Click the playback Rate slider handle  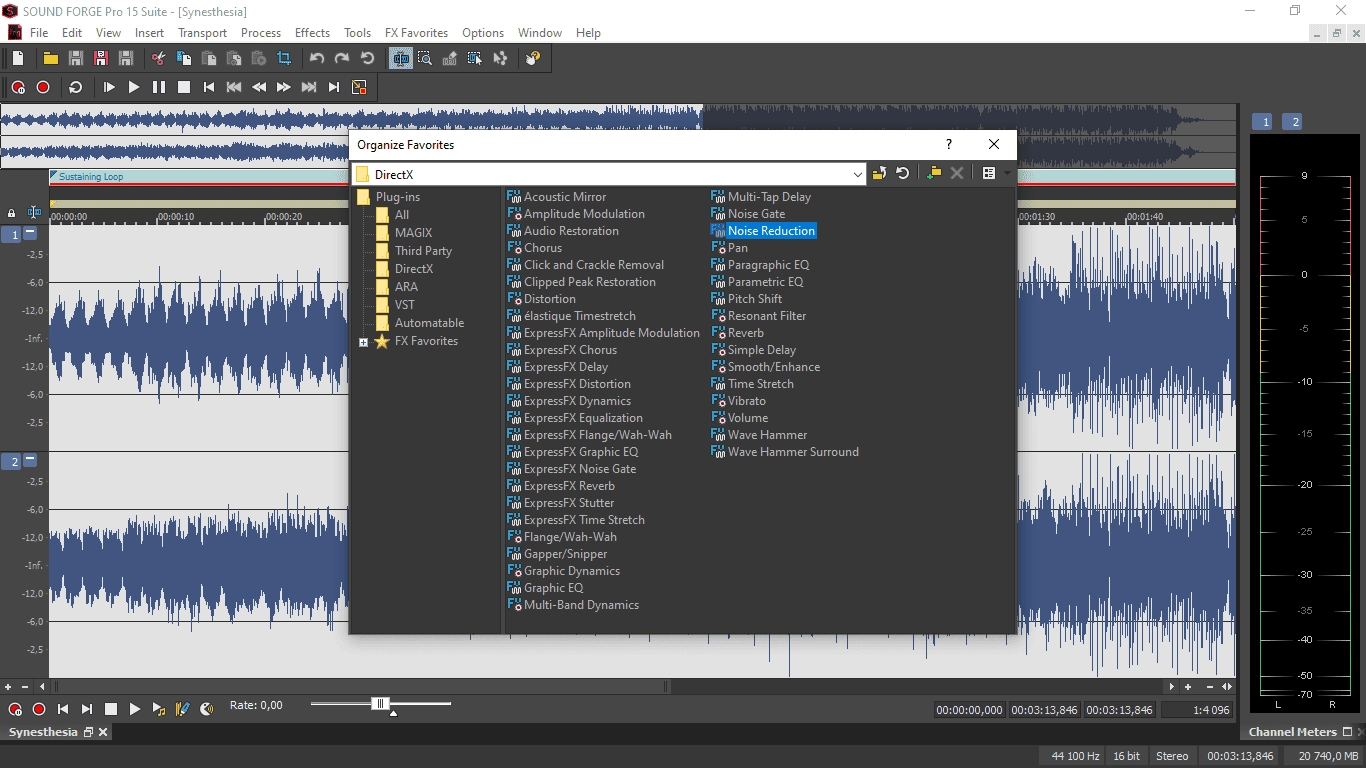pyautogui.click(x=380, y=704)
